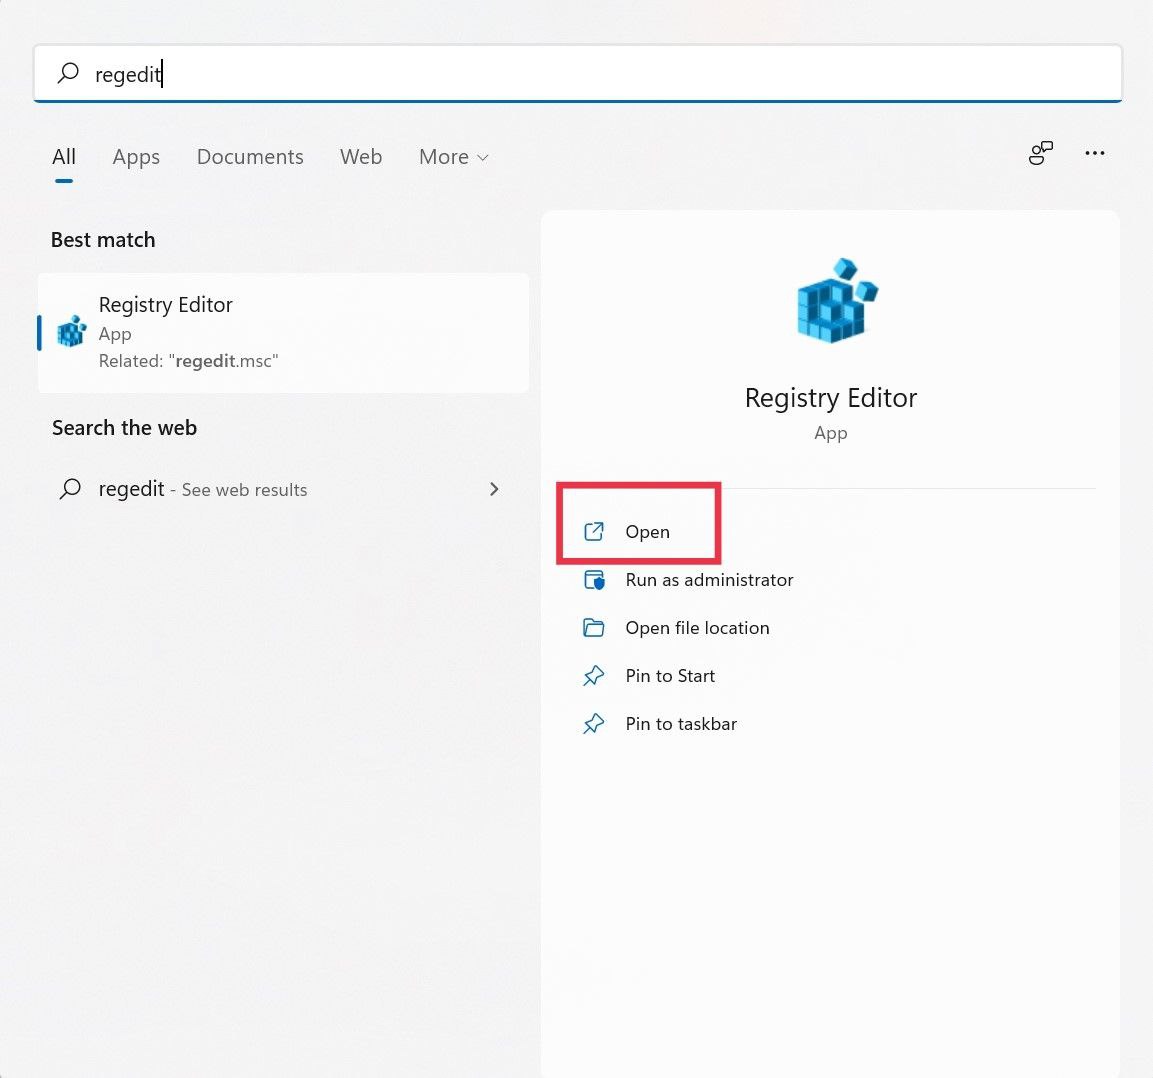Click the Pin to Start pin icon
This screenshot has height=1078, width=1153.
click(x=593, y=676)
